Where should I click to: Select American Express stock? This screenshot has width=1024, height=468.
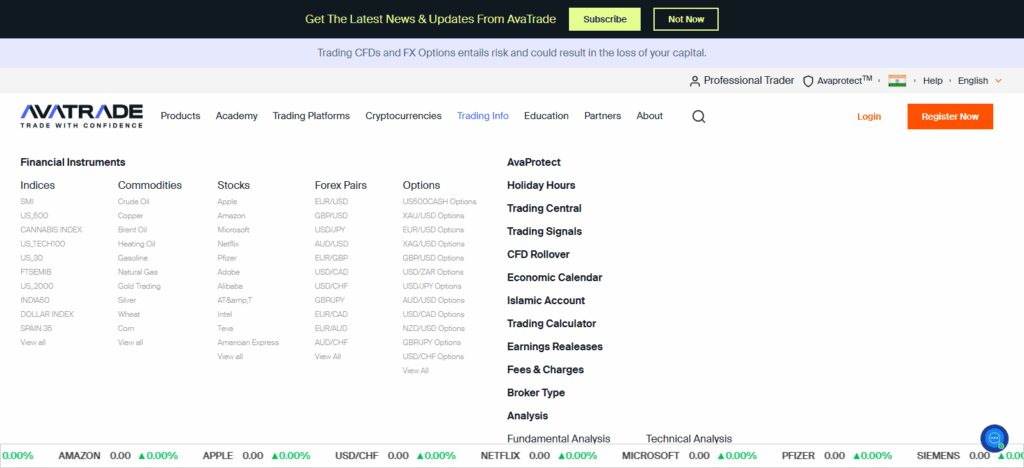pyautogui.click(x=248, y=342)
